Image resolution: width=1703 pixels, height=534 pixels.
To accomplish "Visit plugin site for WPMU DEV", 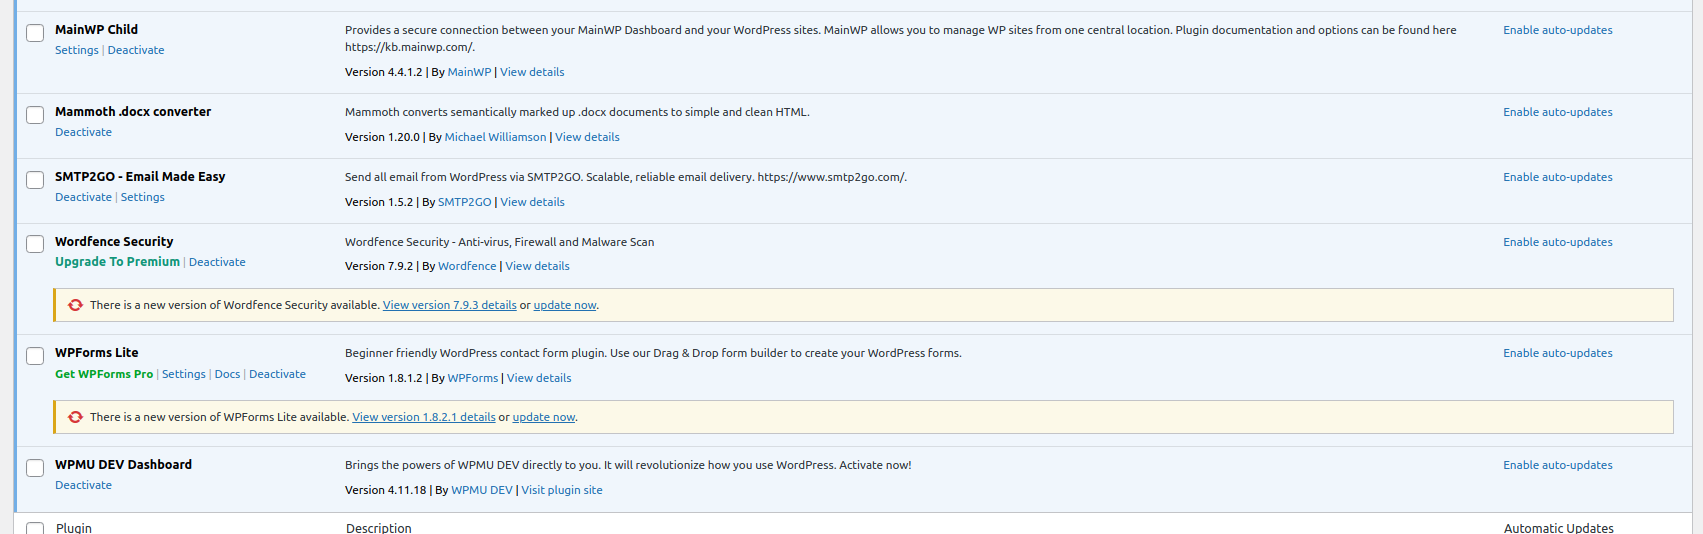I will [561, 490].
